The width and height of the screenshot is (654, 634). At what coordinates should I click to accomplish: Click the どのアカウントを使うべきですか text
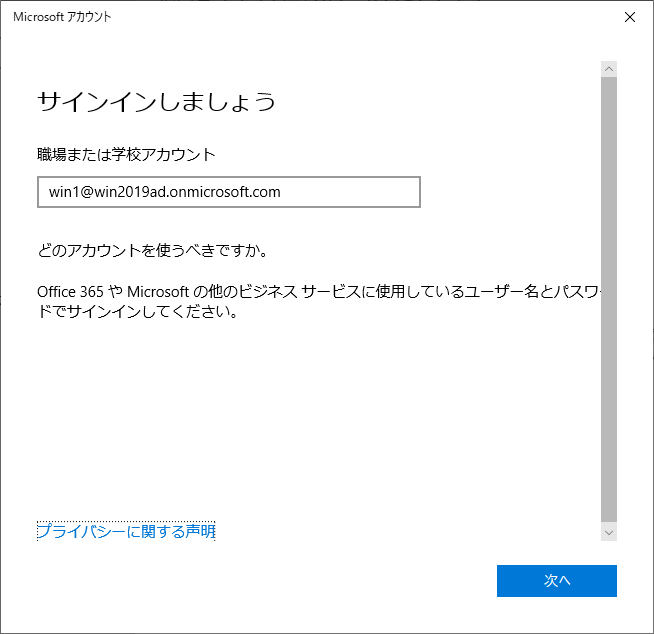click(152, 250)
